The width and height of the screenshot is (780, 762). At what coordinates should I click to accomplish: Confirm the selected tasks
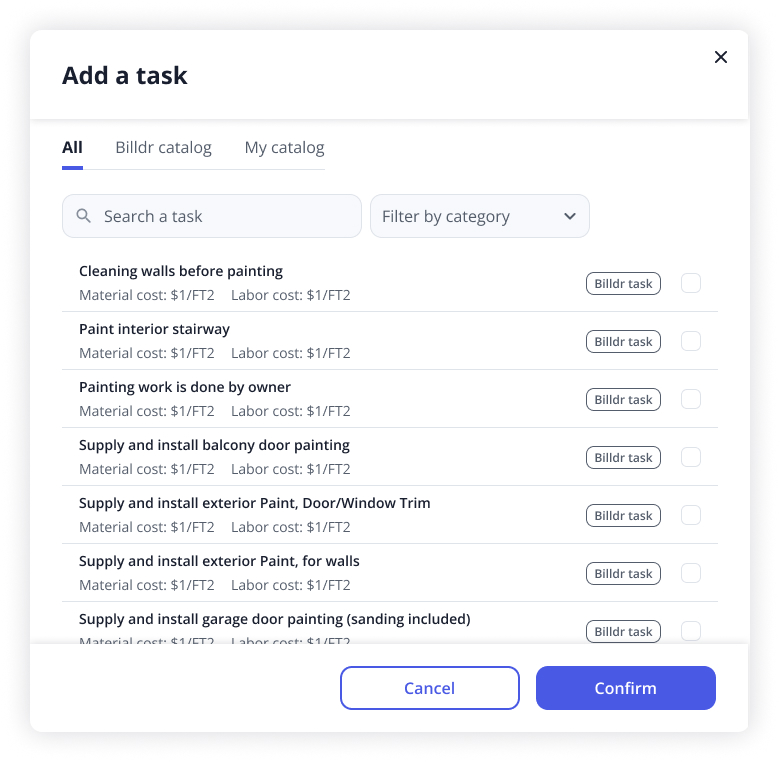(x=625, y=688)
